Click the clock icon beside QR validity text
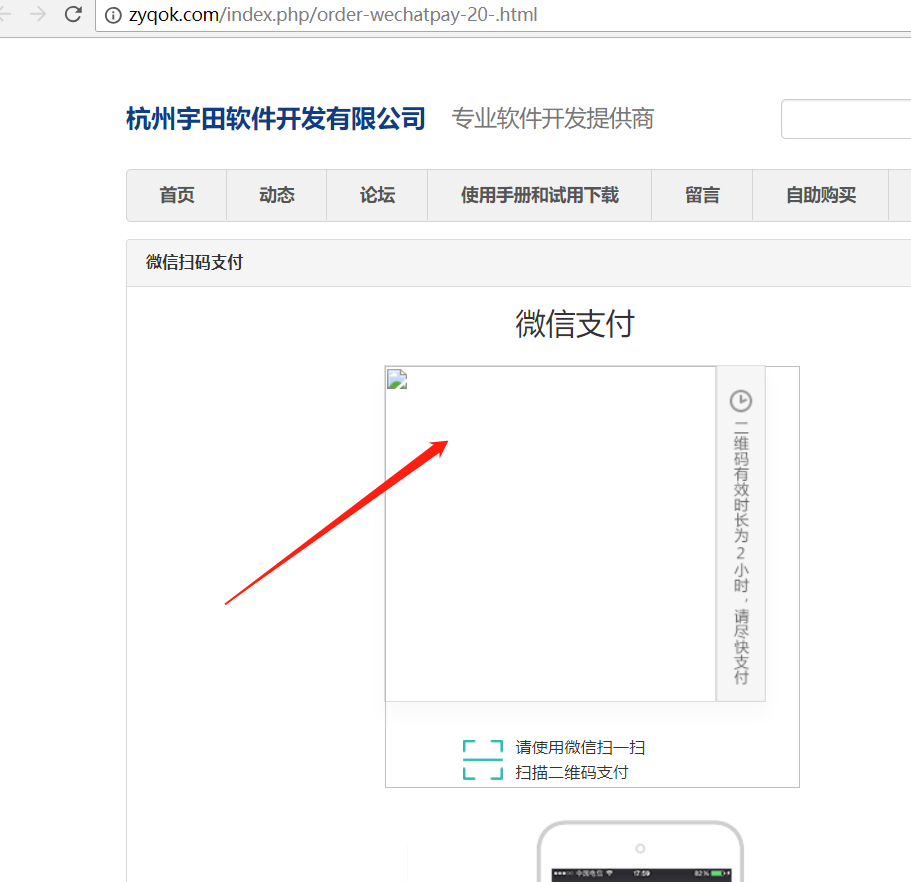Screen dimensions: 911x882 tap(741, 401)
